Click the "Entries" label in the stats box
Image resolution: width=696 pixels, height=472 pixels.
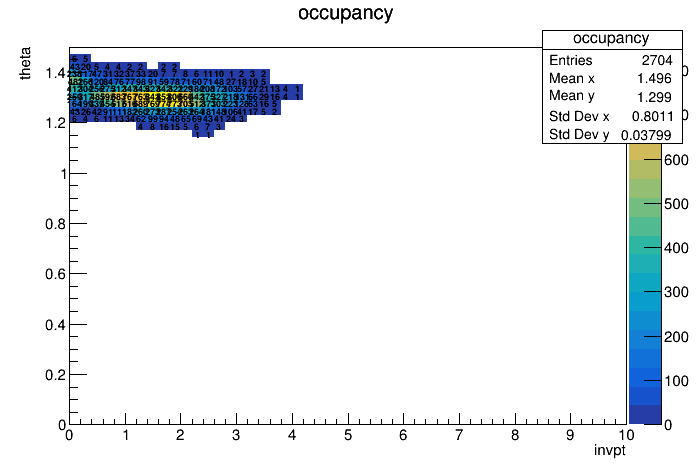pos(570,60)
